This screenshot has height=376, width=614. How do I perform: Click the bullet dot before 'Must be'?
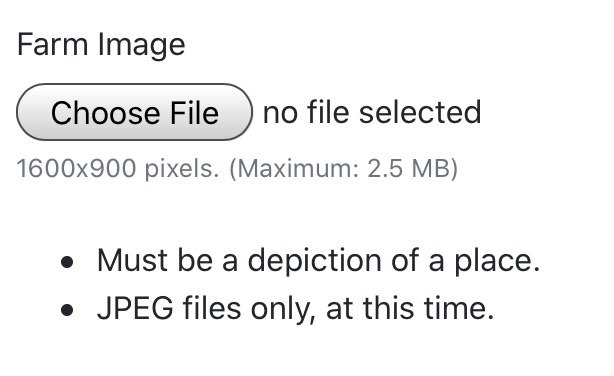click(67, 262)
